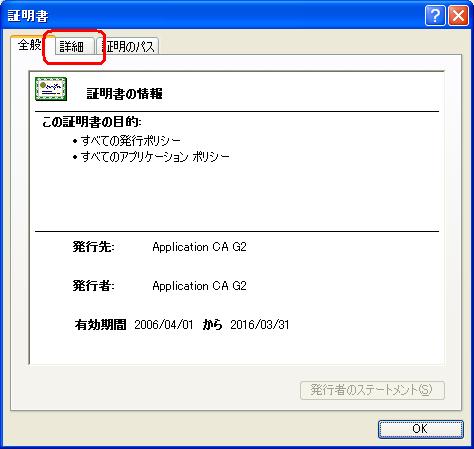Select the 全般 tab

[30, 45]
